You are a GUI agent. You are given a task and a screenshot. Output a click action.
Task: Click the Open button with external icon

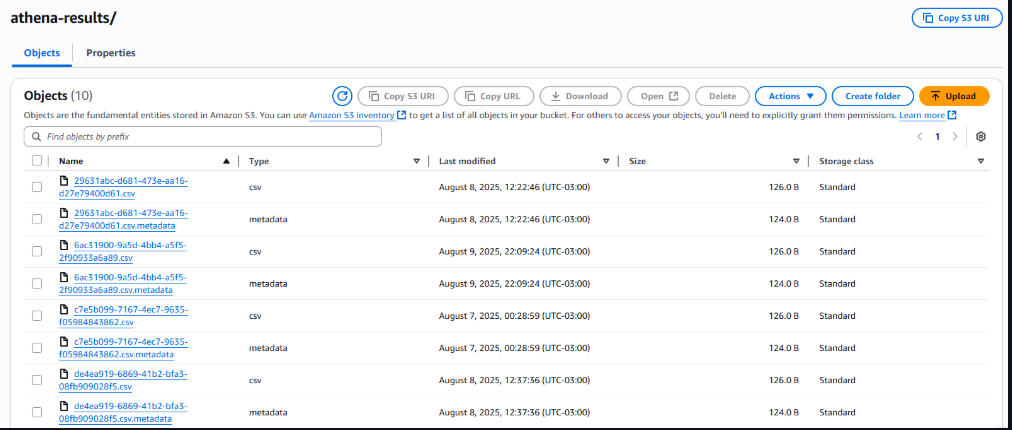click(659, 96)
